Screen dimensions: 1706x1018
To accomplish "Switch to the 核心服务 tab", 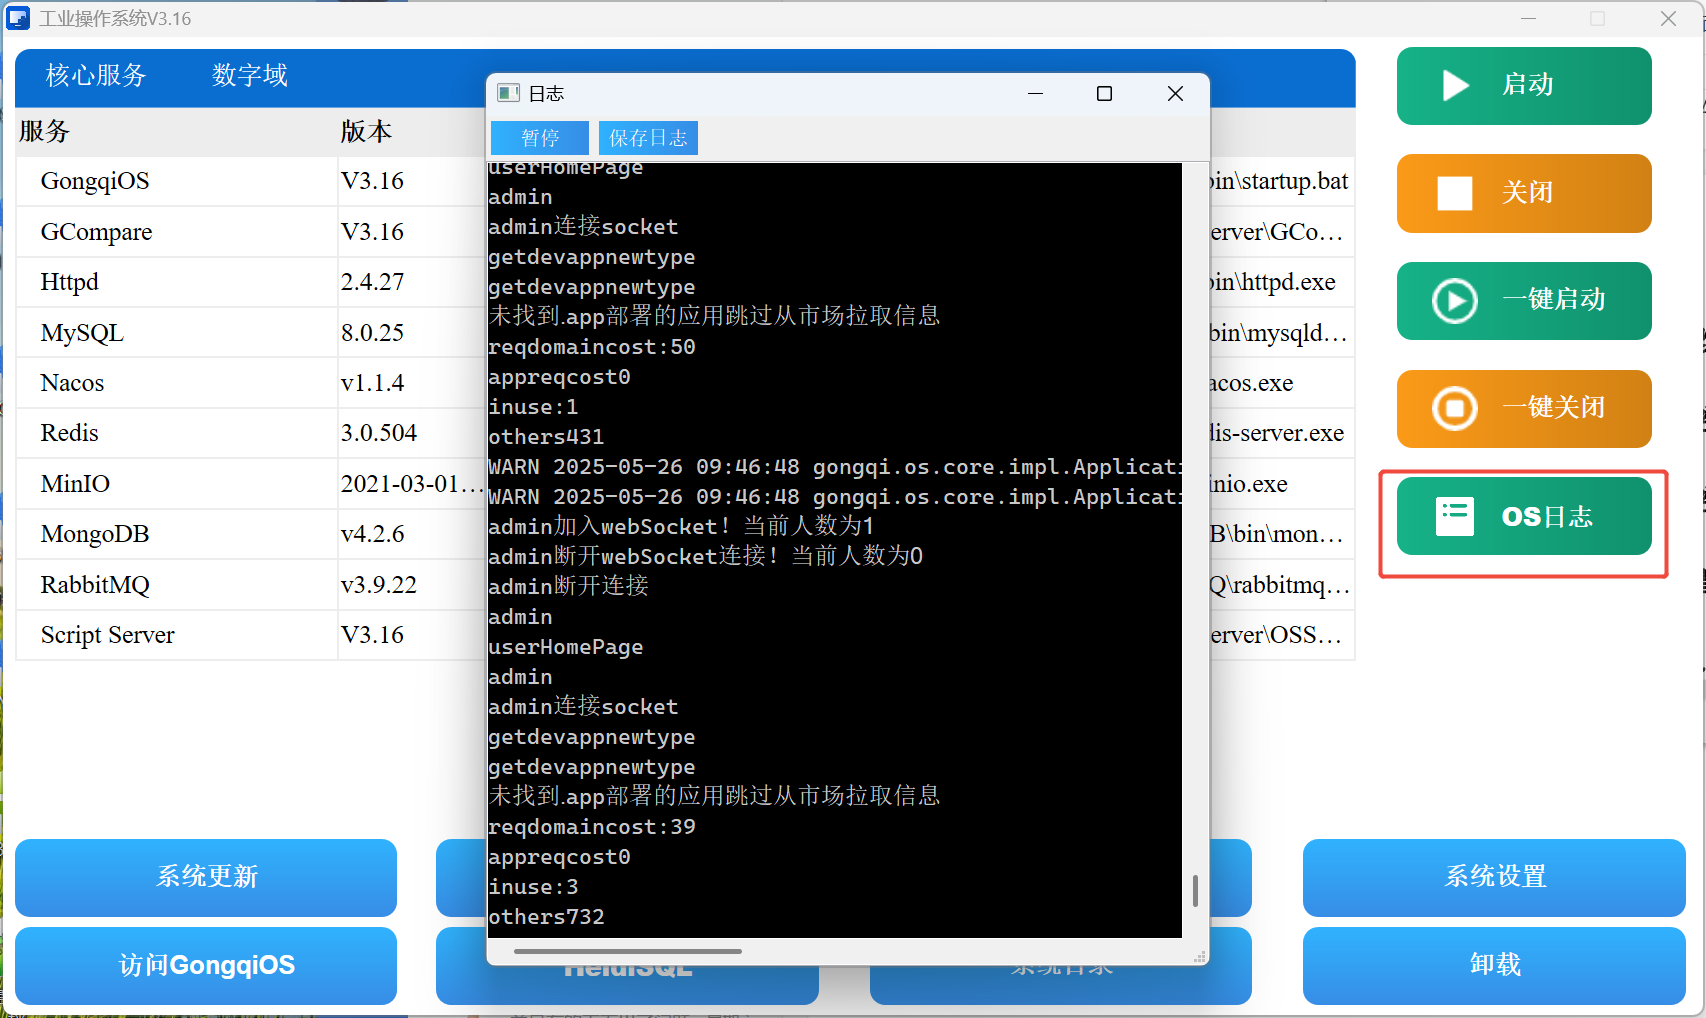I will pos(96,76).
